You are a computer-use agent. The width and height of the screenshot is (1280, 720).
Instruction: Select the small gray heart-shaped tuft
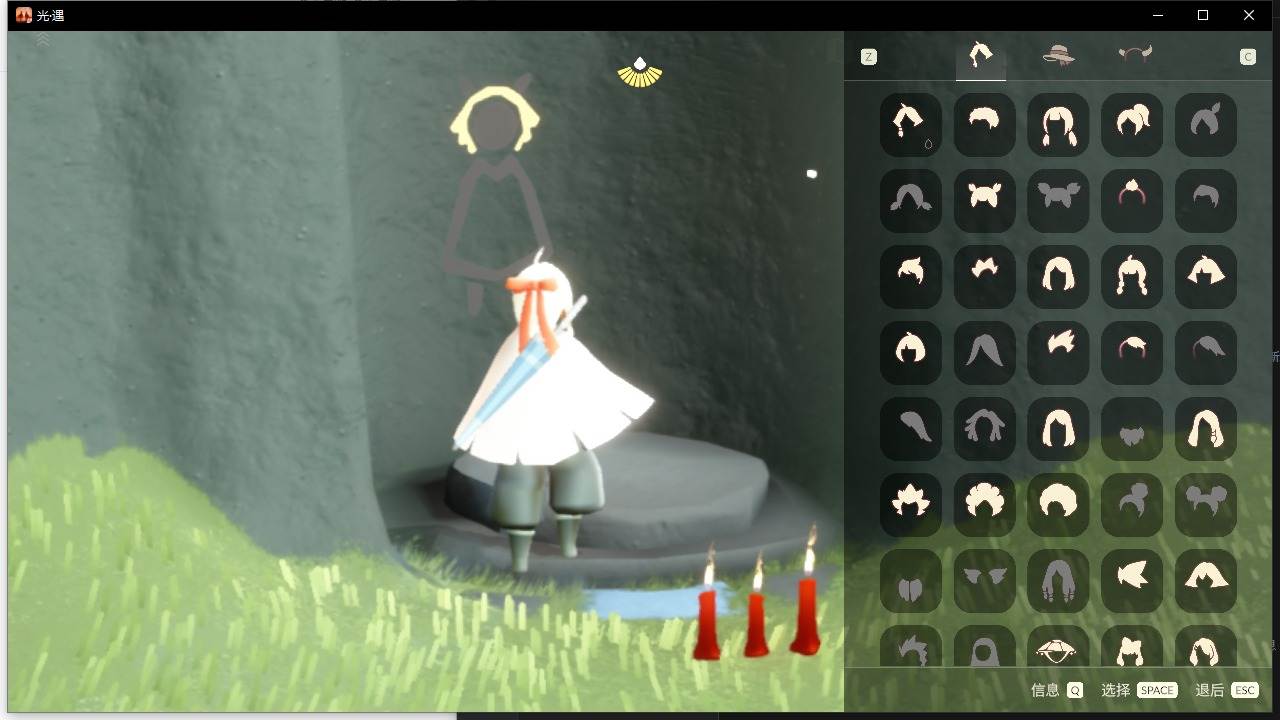click(1132, 429)
